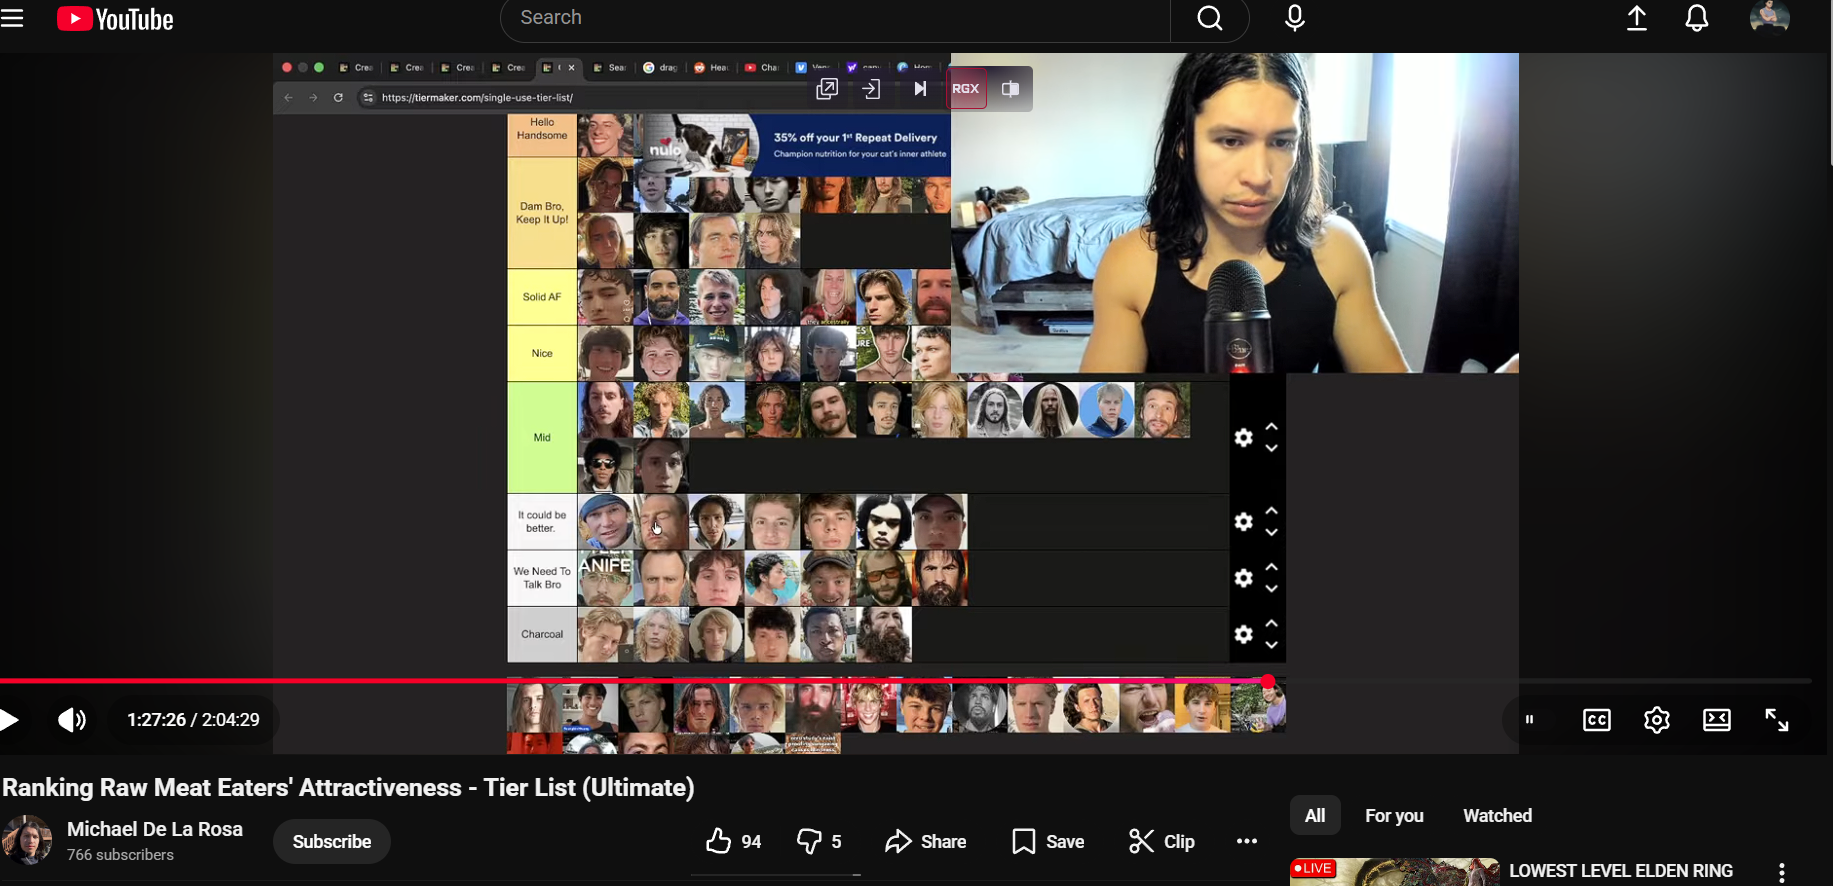
Task: Open the YouTube hamburger guide menu
Action: click(x=13, y=19)
